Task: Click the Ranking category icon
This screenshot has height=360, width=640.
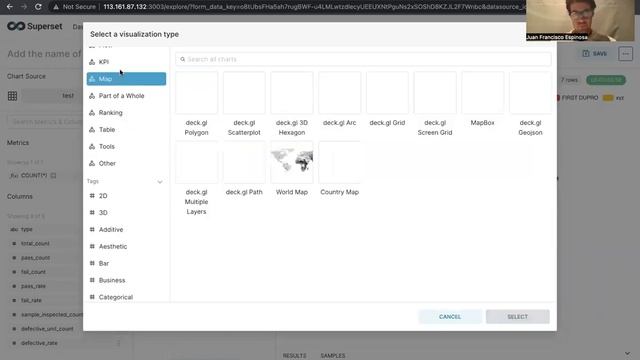Action: (x=92, y=113)
